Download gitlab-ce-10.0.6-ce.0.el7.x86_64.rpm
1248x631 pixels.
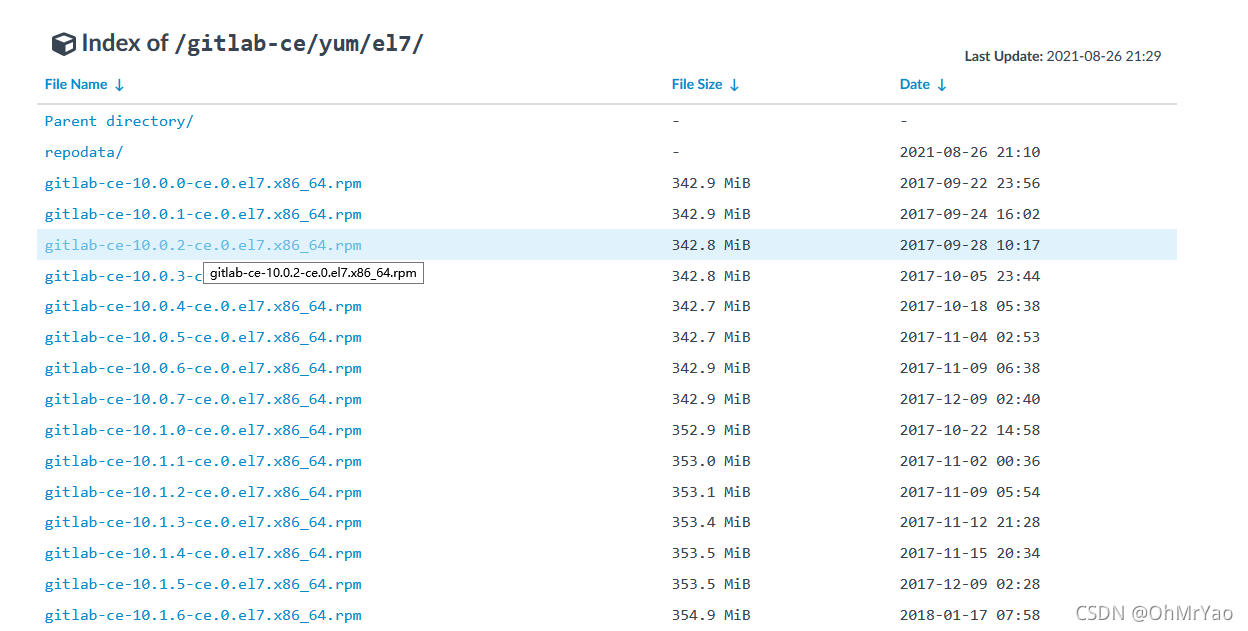203,368
